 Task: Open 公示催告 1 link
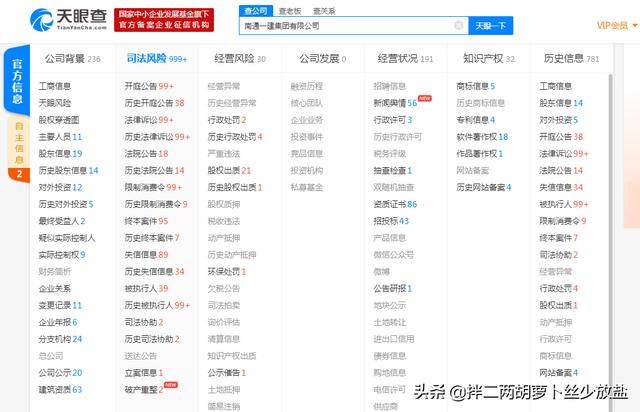click(x=227, y=373)
